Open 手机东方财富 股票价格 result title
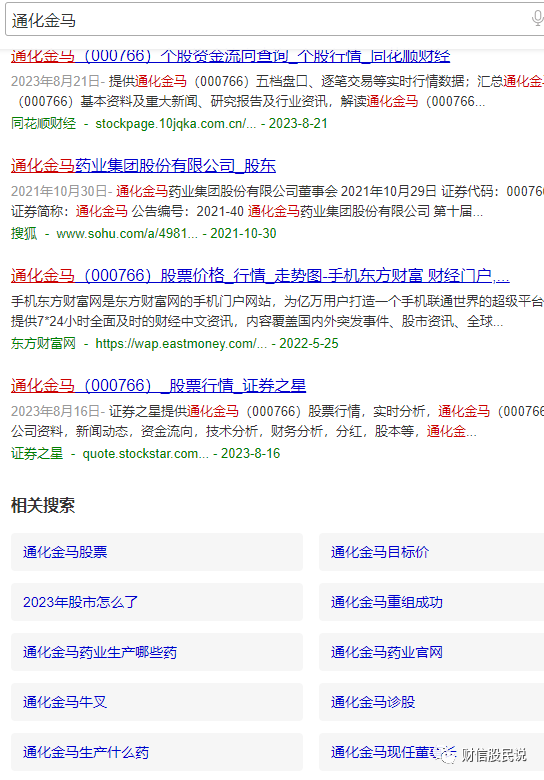The image size is (544, 780). pyautogui.click(x=260, y=276)
